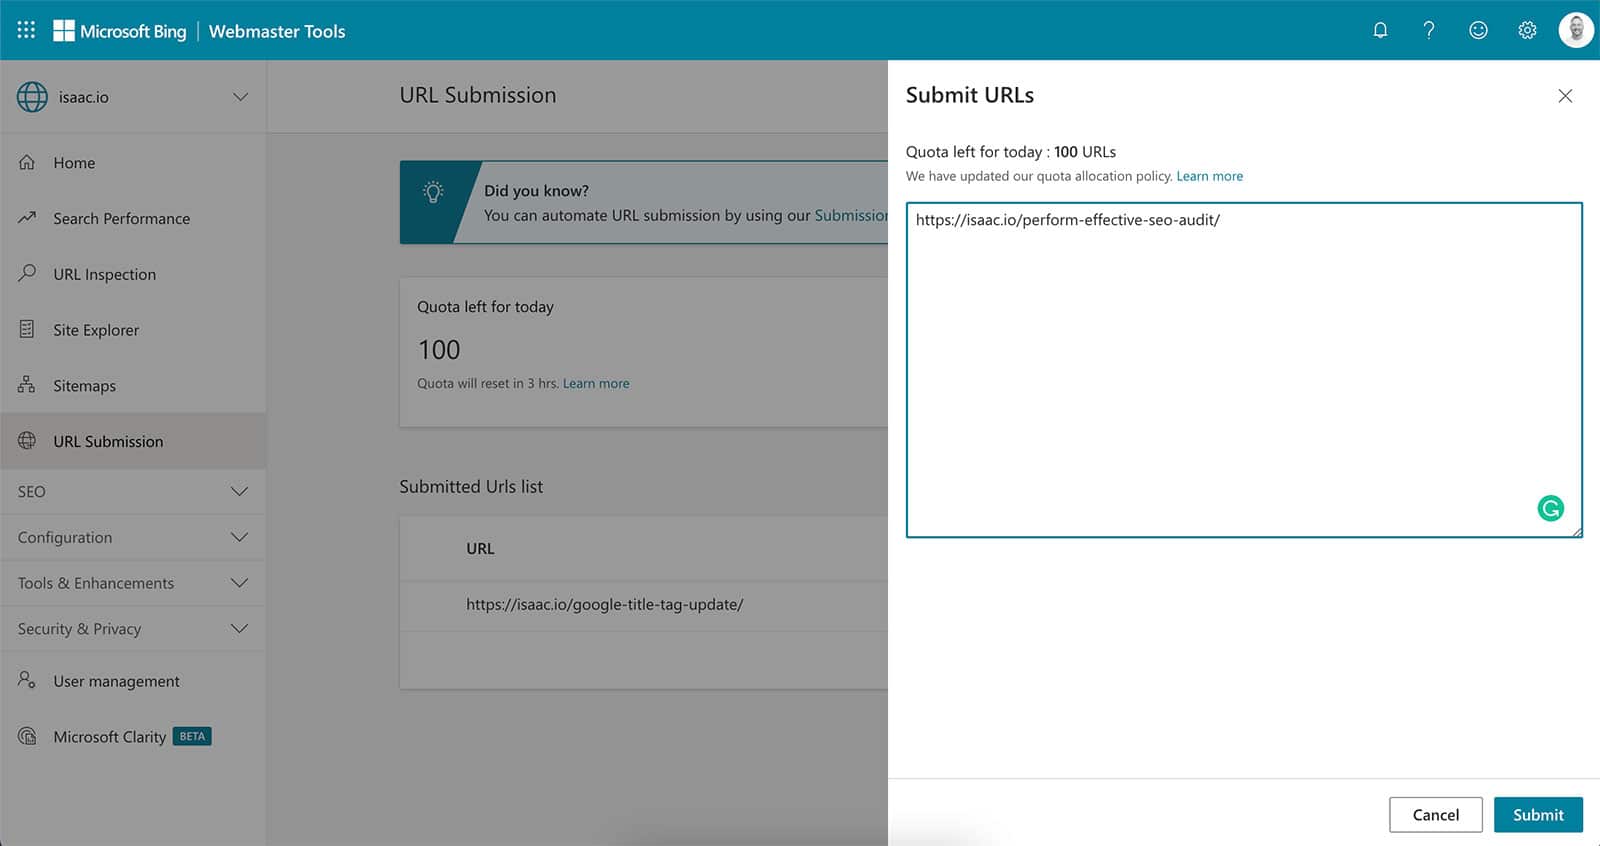Viewport: 1600px width, 846px height.
Task: Click the quota value 100
Action: click(x=439, y=350)
